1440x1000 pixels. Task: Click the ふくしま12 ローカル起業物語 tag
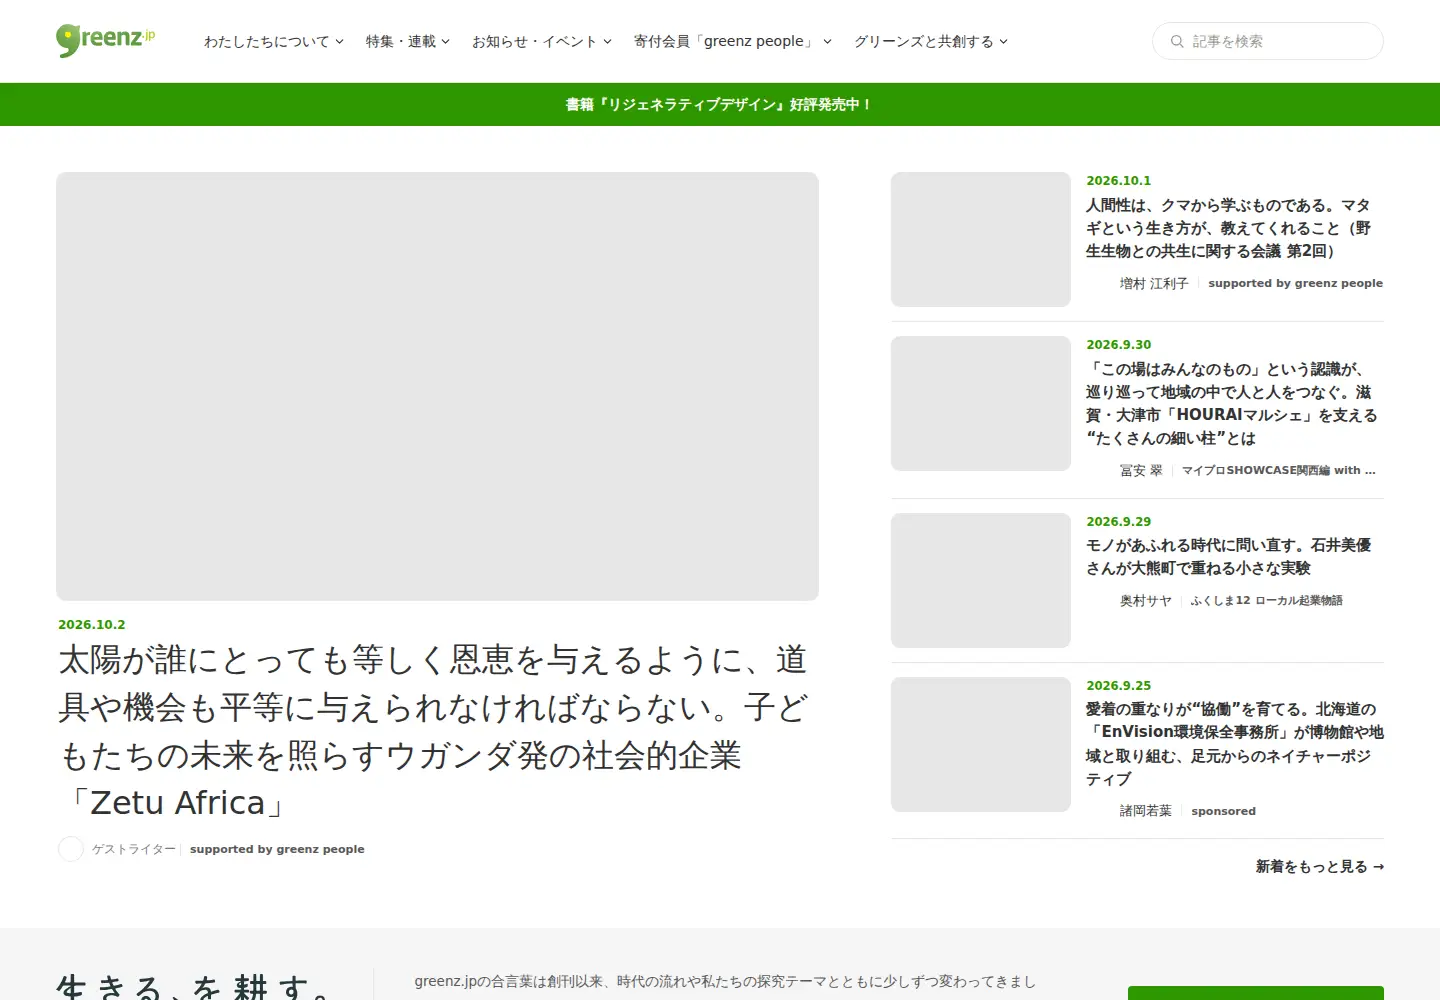1266,600
